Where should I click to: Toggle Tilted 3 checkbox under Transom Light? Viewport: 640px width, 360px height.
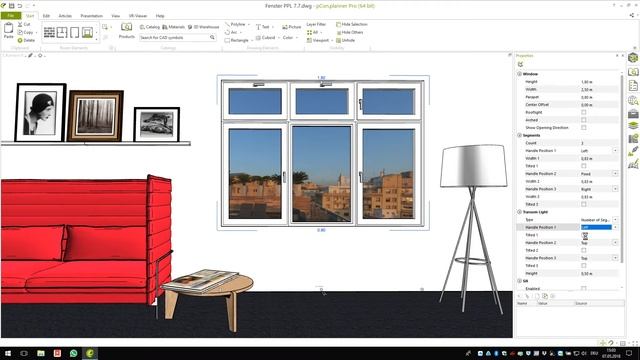click(x=584, y=266)
